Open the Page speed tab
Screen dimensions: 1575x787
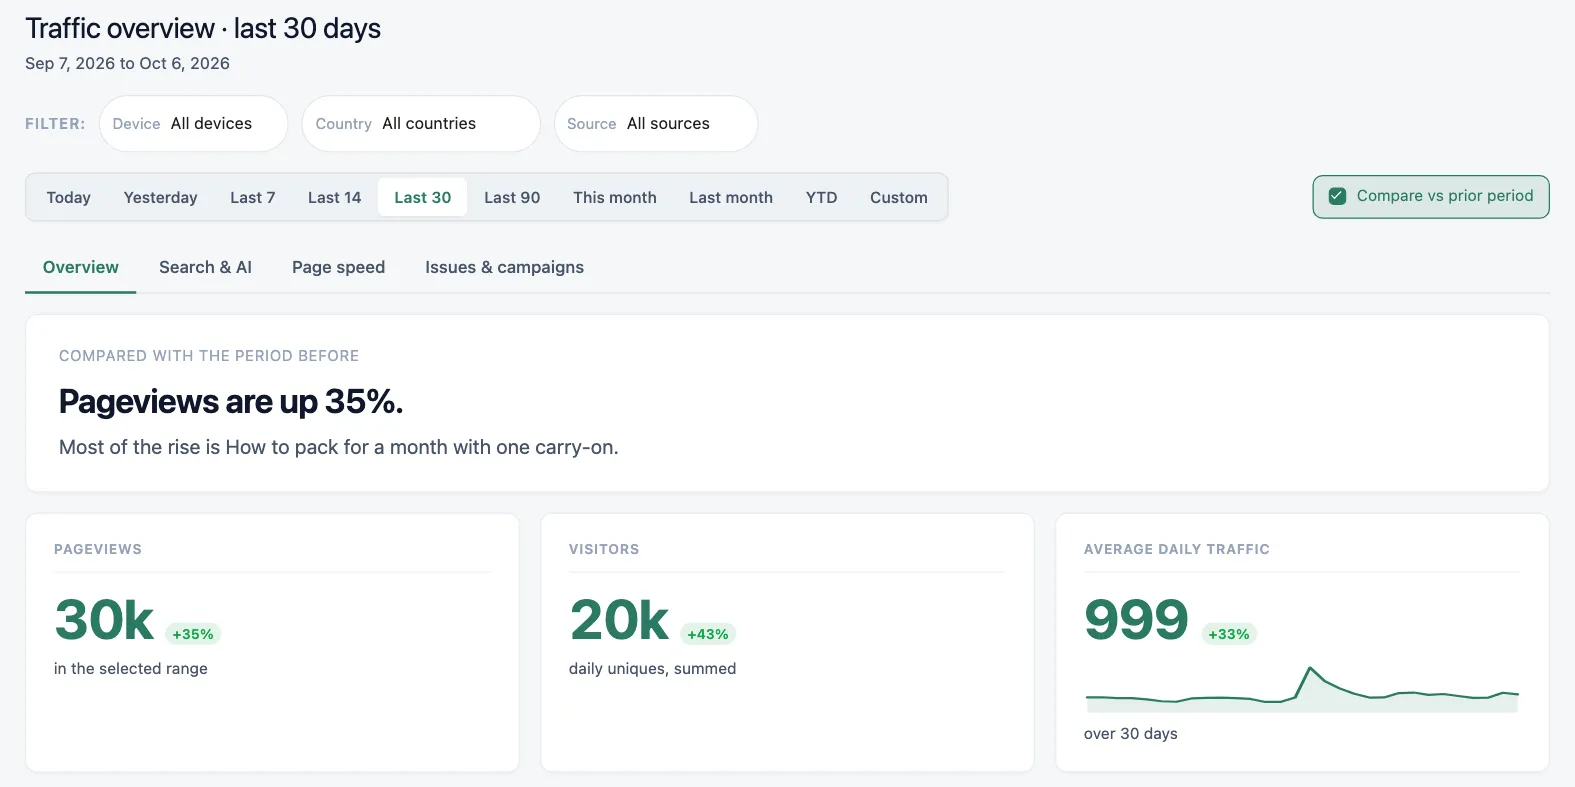click(x=338, y=267)
